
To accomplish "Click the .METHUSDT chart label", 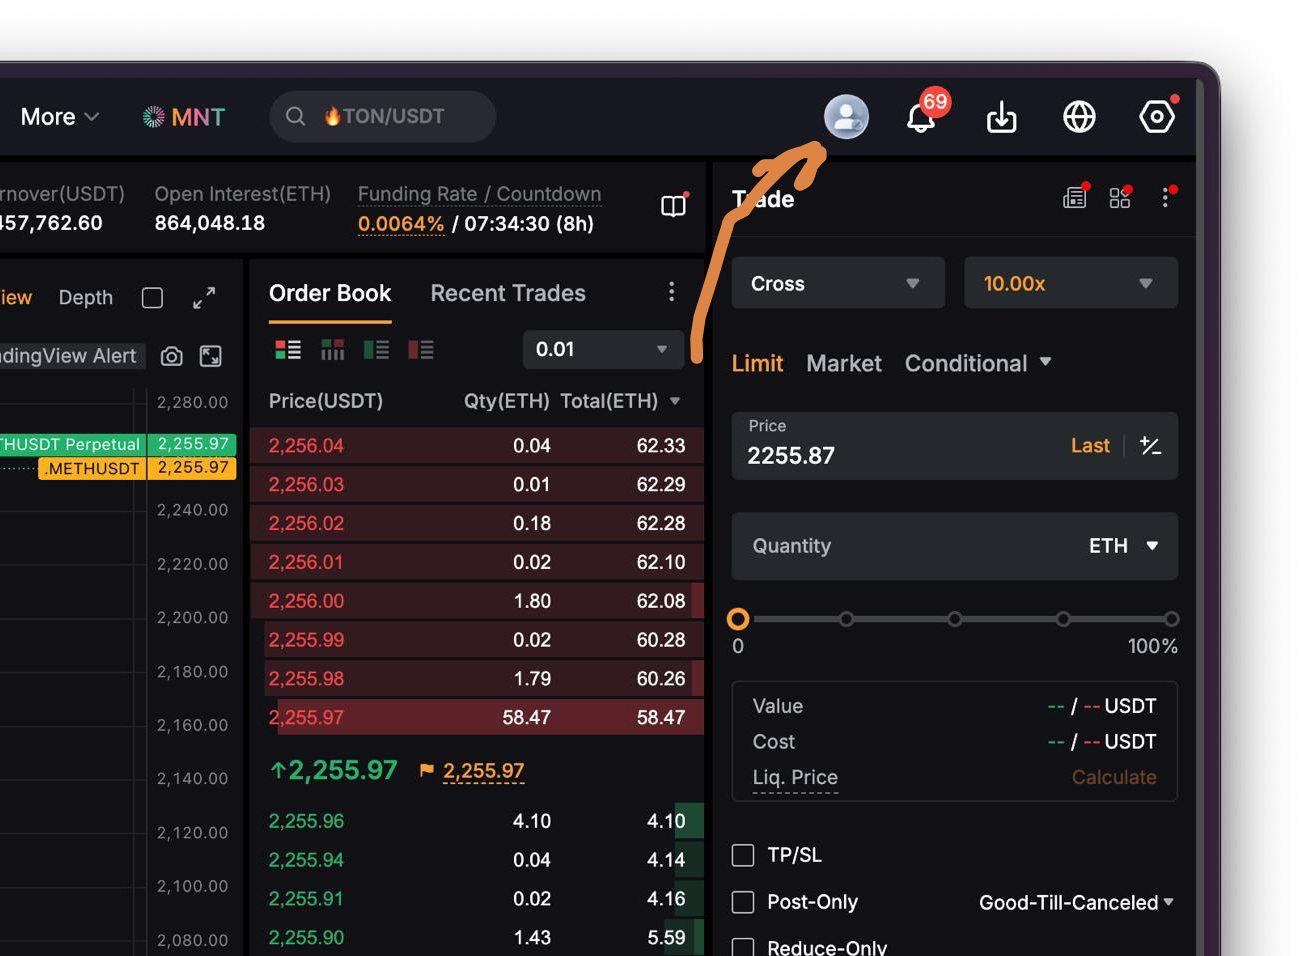I will [92, 468].
